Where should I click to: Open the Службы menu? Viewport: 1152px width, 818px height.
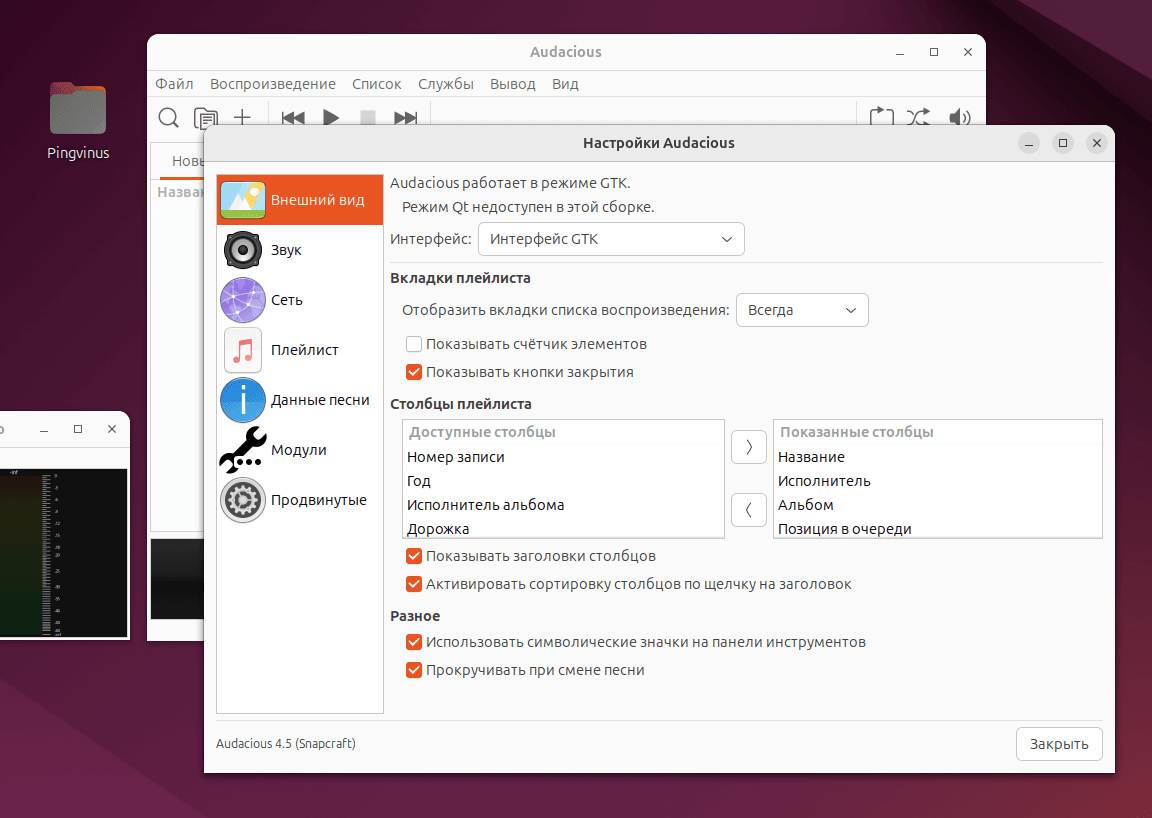[x=446, y=84]
